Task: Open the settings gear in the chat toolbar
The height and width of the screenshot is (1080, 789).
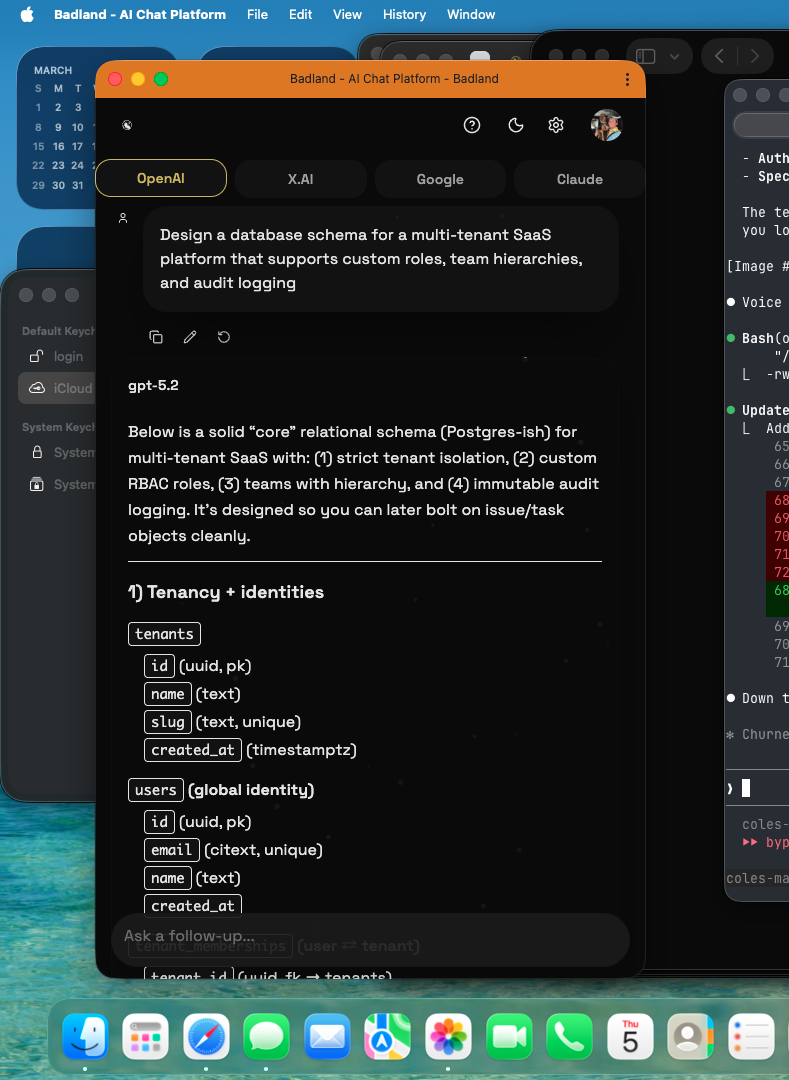Action: click(x=556, y=125)
